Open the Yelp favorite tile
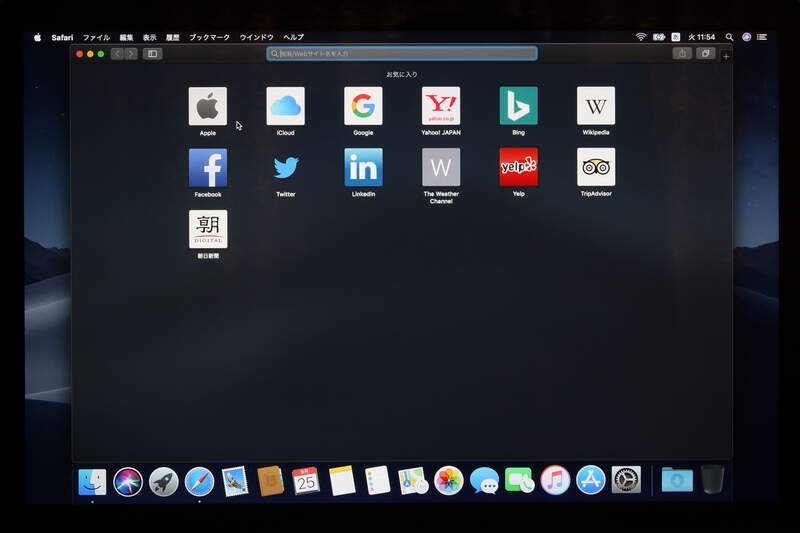 (518, 167)
